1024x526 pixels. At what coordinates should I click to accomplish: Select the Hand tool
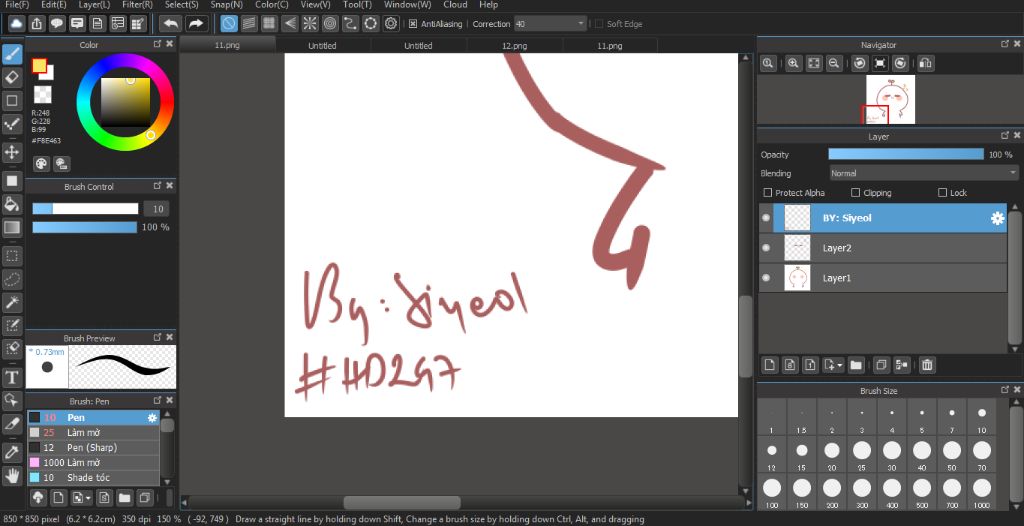pyautogui.click(x=12, y=475)
